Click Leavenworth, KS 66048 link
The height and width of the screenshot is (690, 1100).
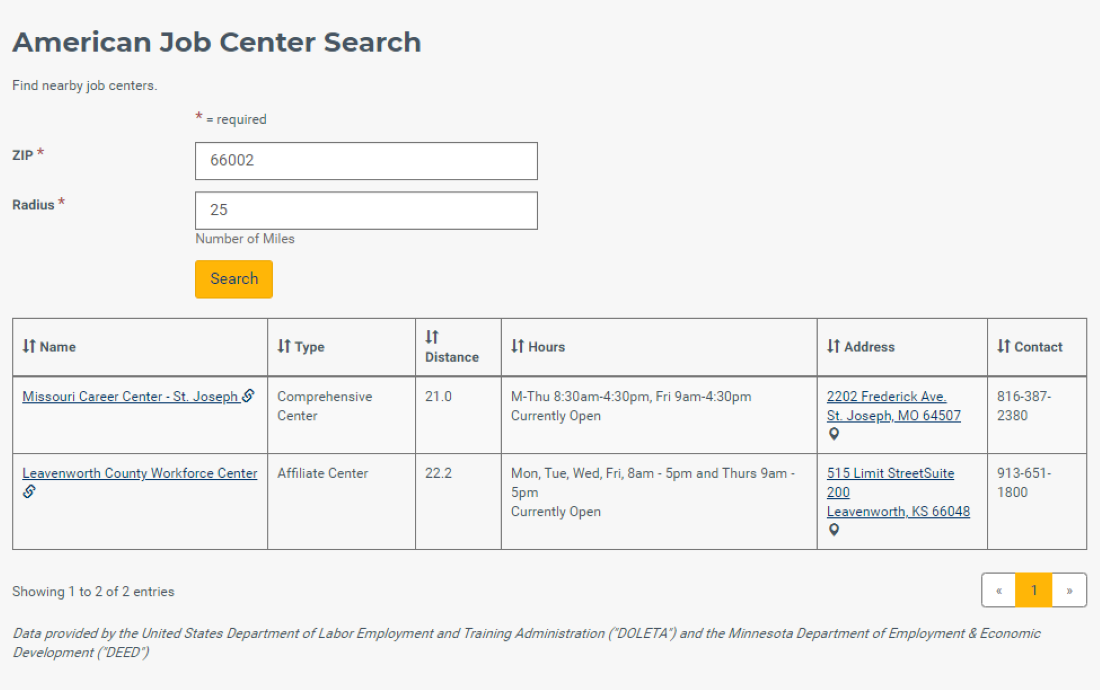click(898, 512)
